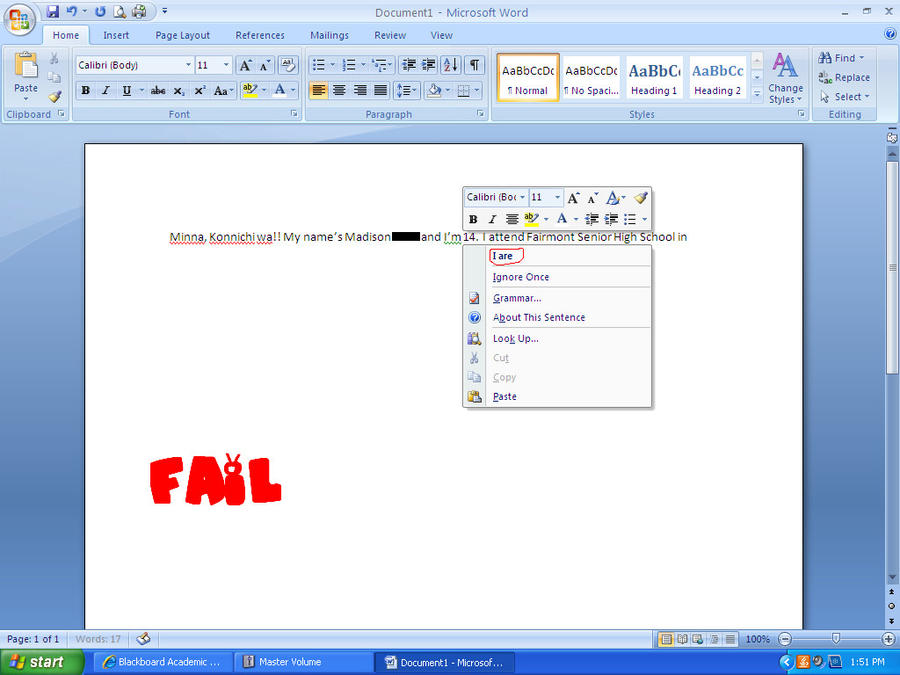Apply subscript formatting
900x675 pixels.
179,91
